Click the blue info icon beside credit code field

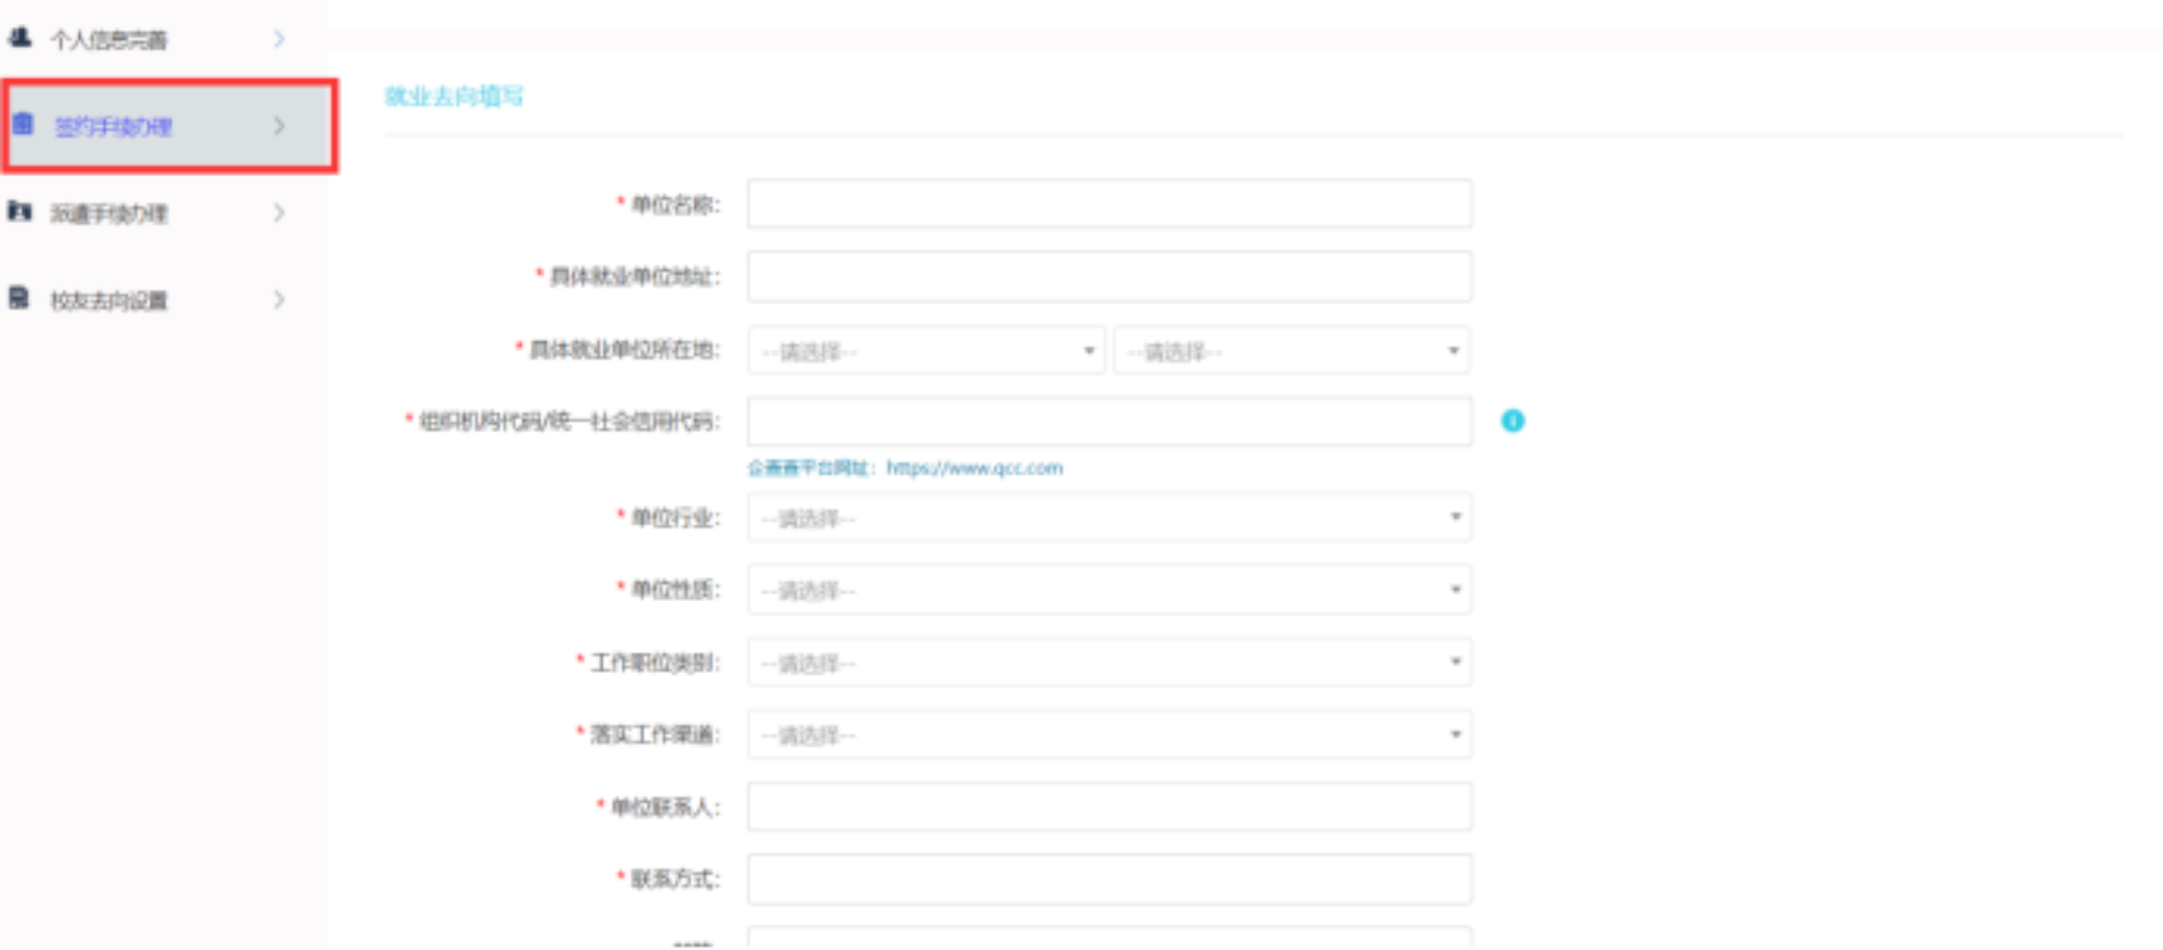(1512, 421)
